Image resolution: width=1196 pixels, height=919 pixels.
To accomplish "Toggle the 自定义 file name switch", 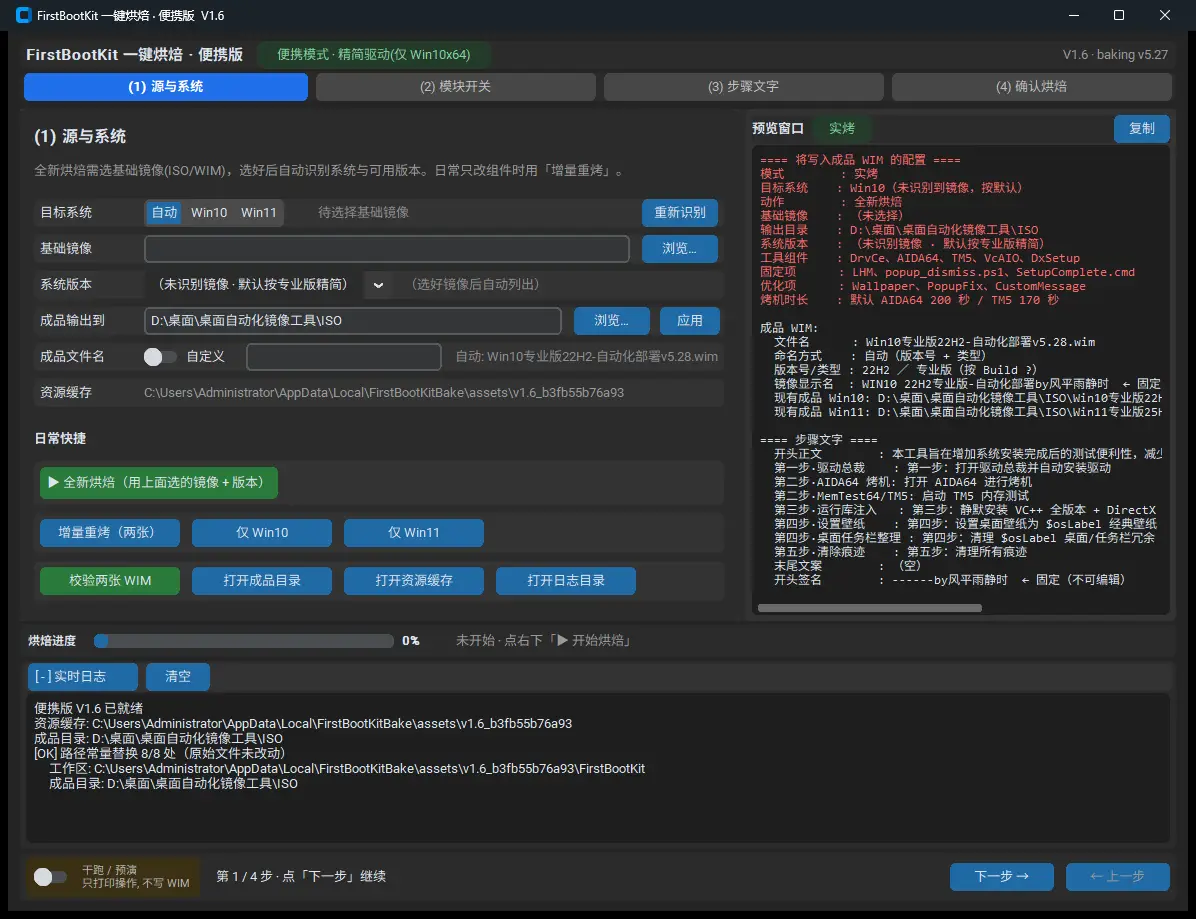I will [x=159, y=357].
